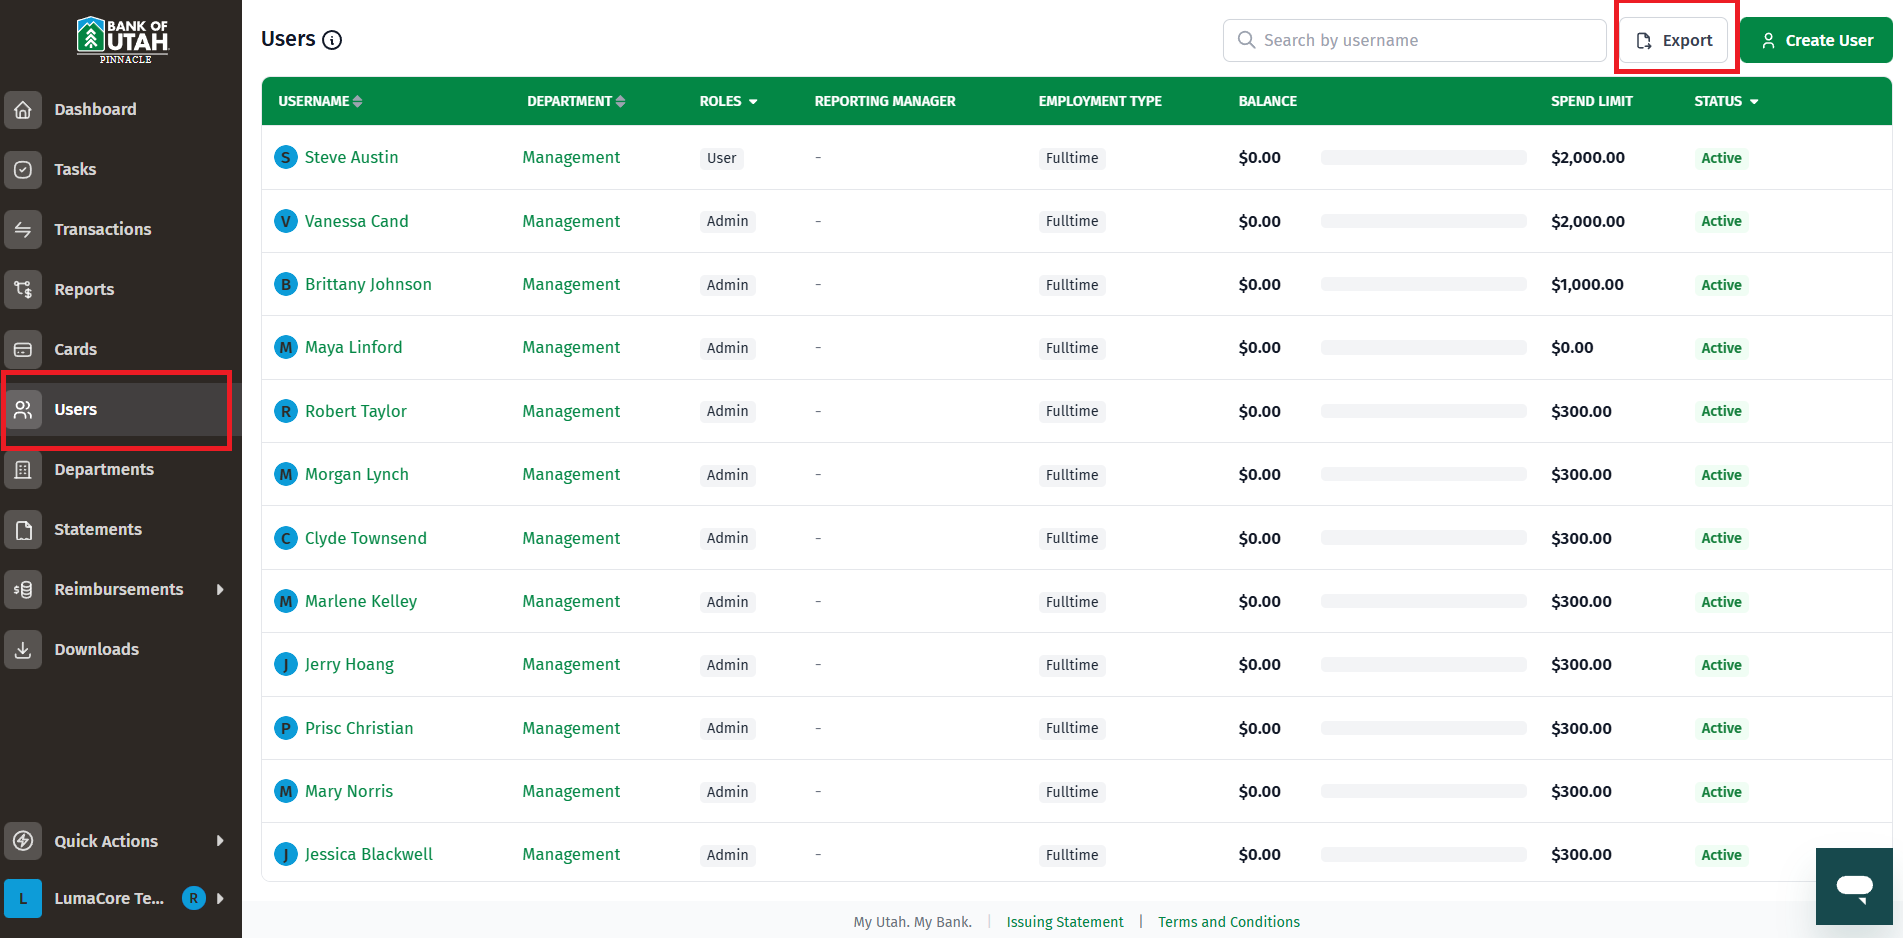Click the Departments building icon
Image resolution: width=1903 pixels, height=938 pixels.
23,470
